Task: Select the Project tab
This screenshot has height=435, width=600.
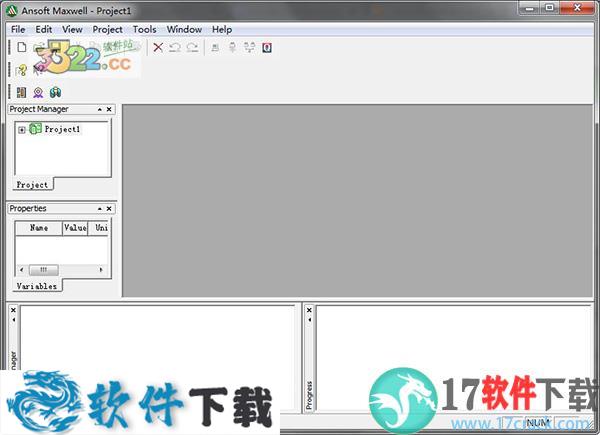Action: point(33,185)
